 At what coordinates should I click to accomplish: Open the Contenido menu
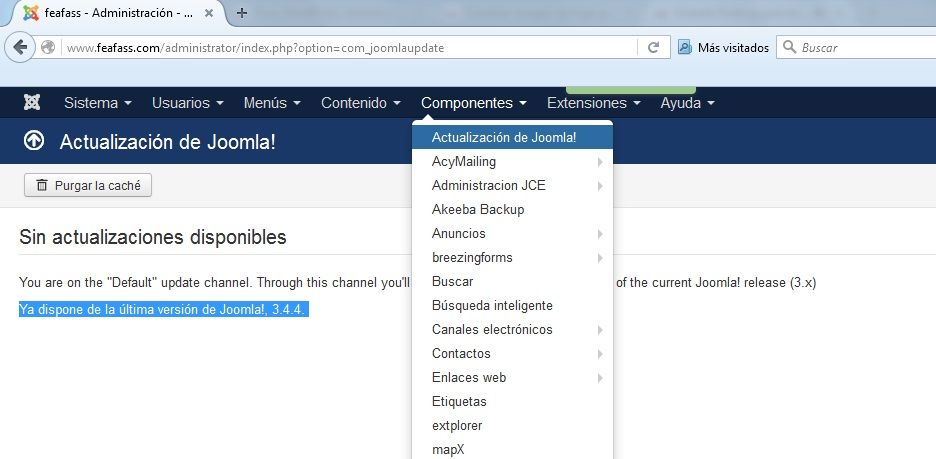pyautogui.click(x=361, y=103)
